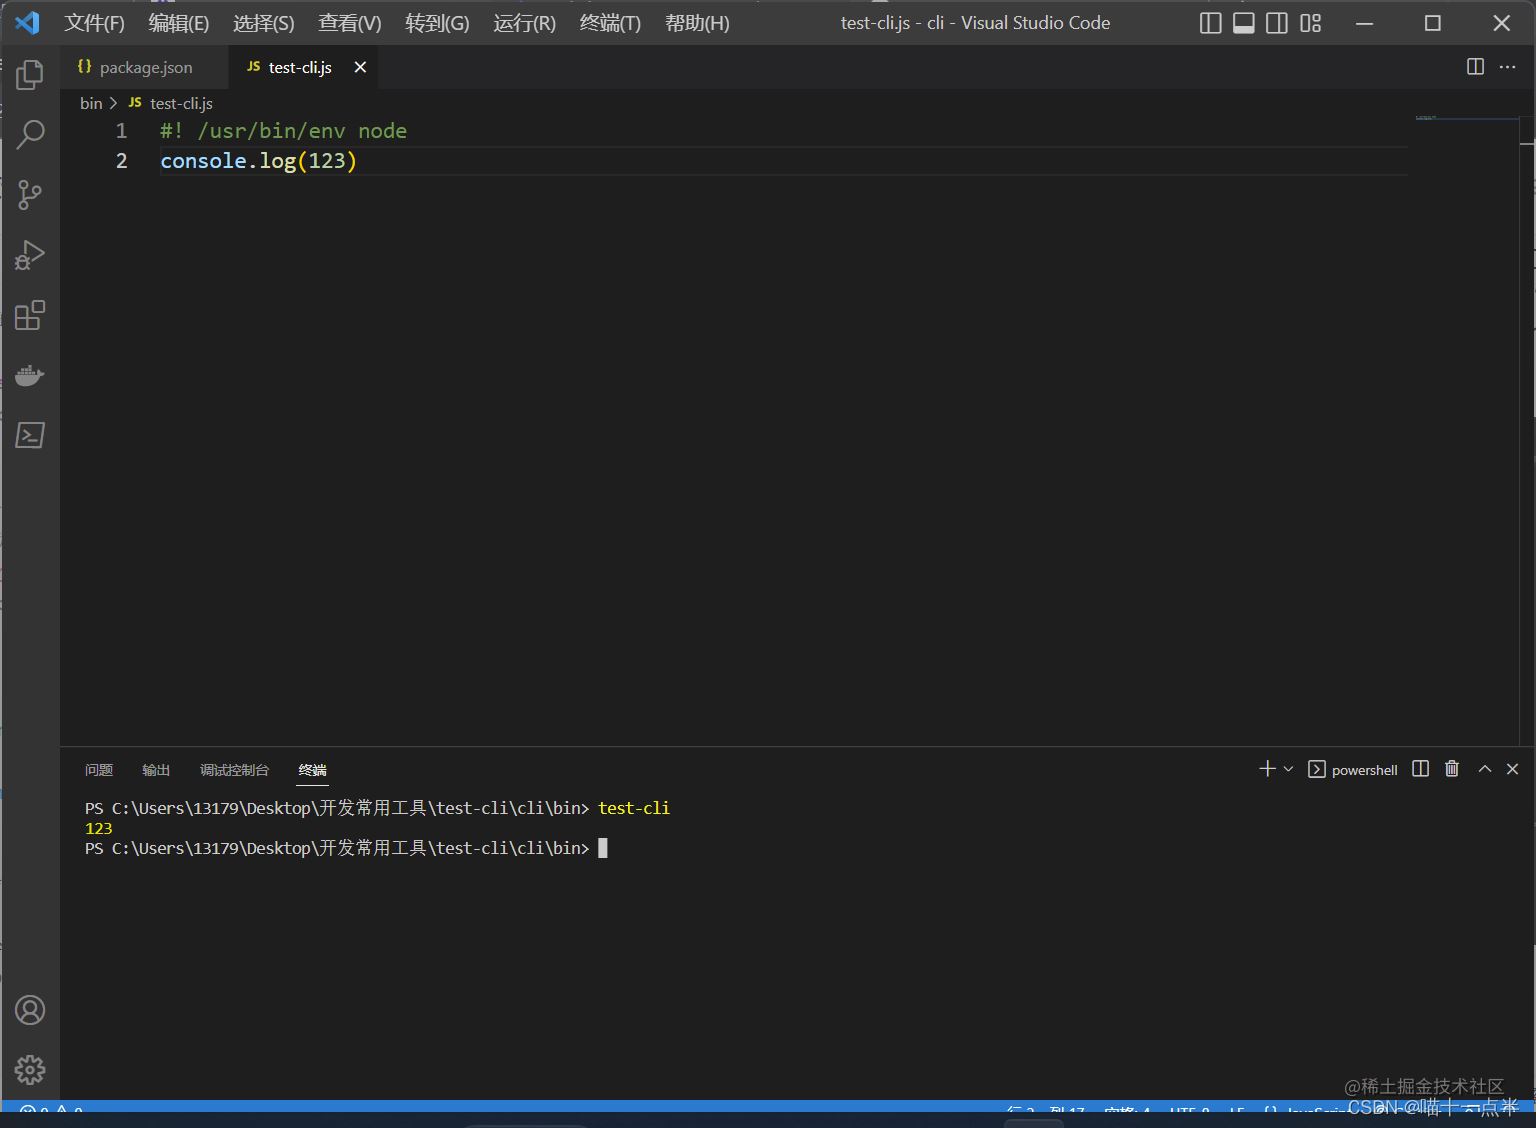
Task: Switch to the 调试控制台 panel tab
Action: 234,770
